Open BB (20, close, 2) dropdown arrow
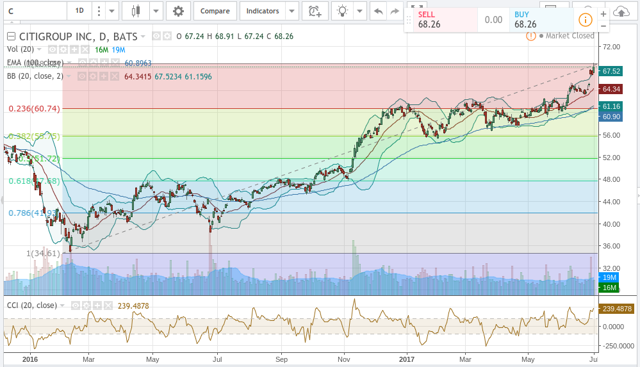 tap(69, 76)
